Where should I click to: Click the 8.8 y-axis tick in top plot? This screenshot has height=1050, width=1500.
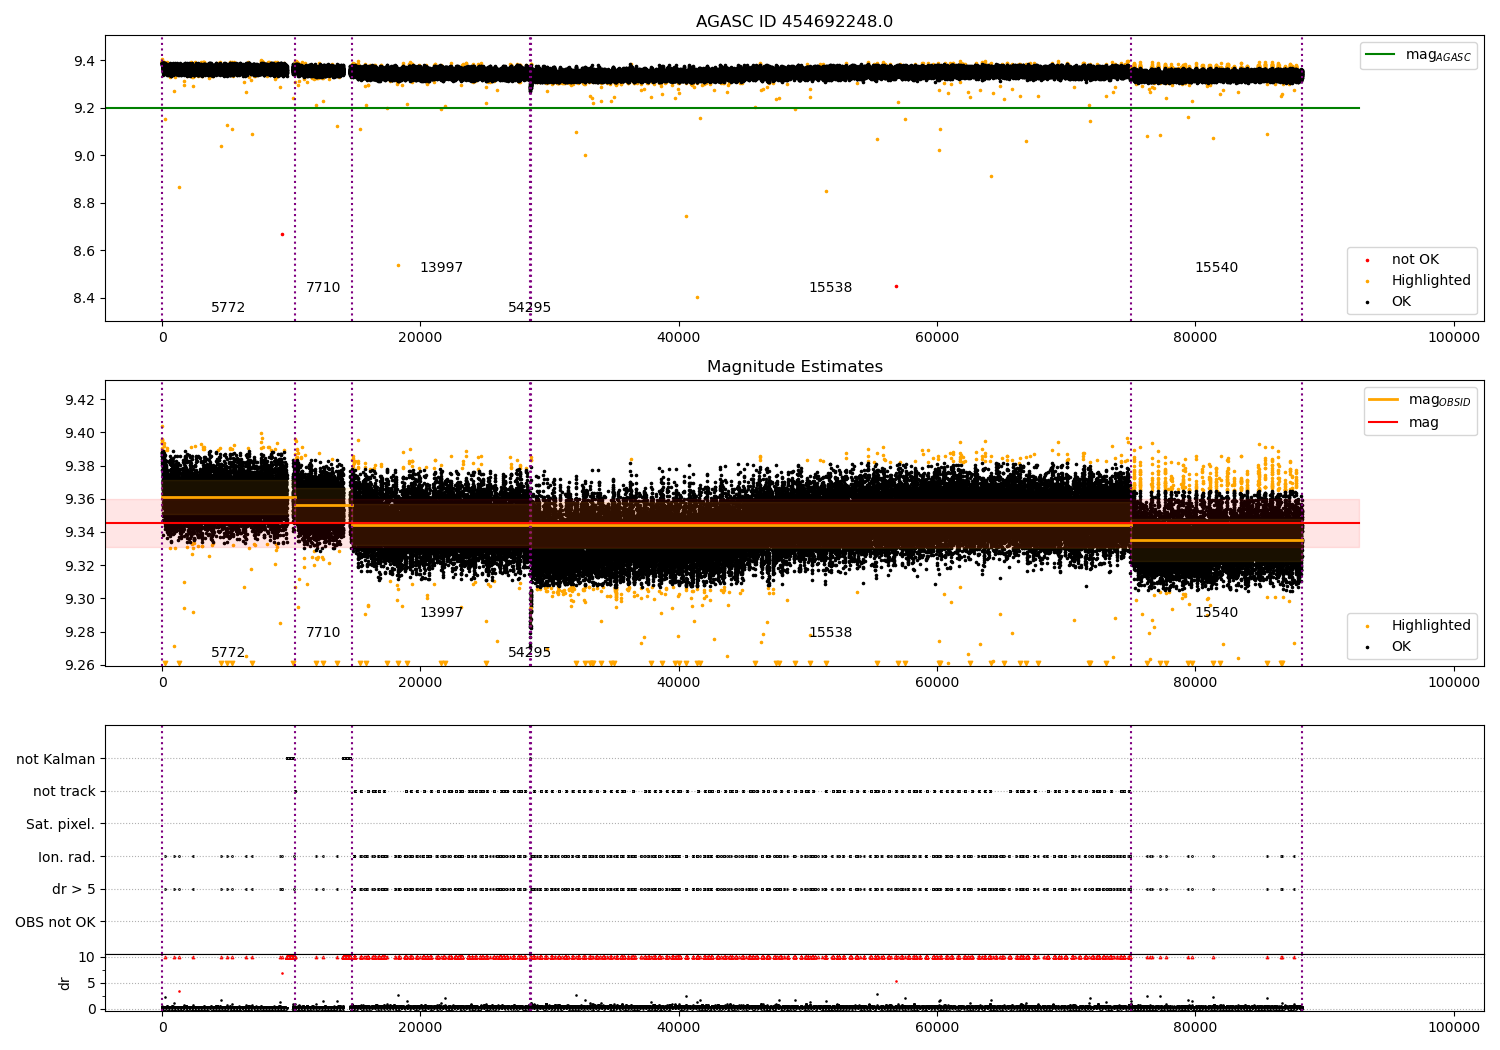(84, 204)
